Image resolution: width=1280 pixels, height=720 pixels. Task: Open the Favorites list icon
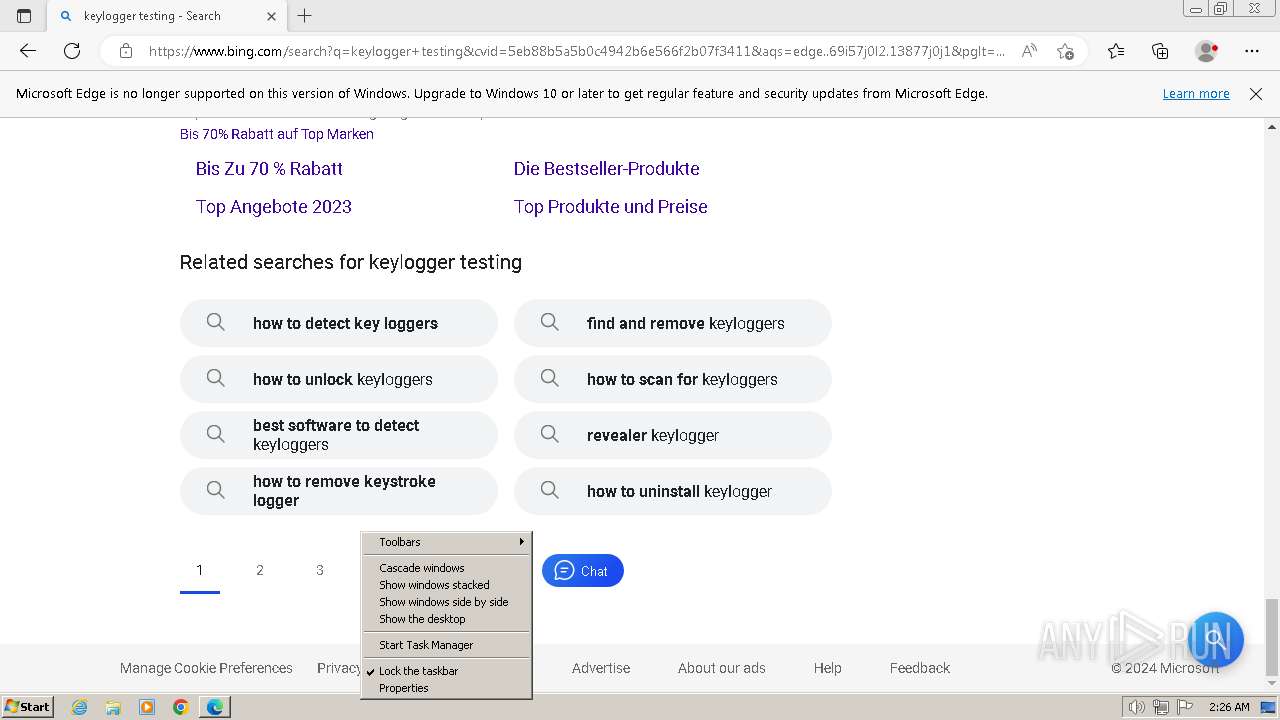click(x=1116, y=51)
